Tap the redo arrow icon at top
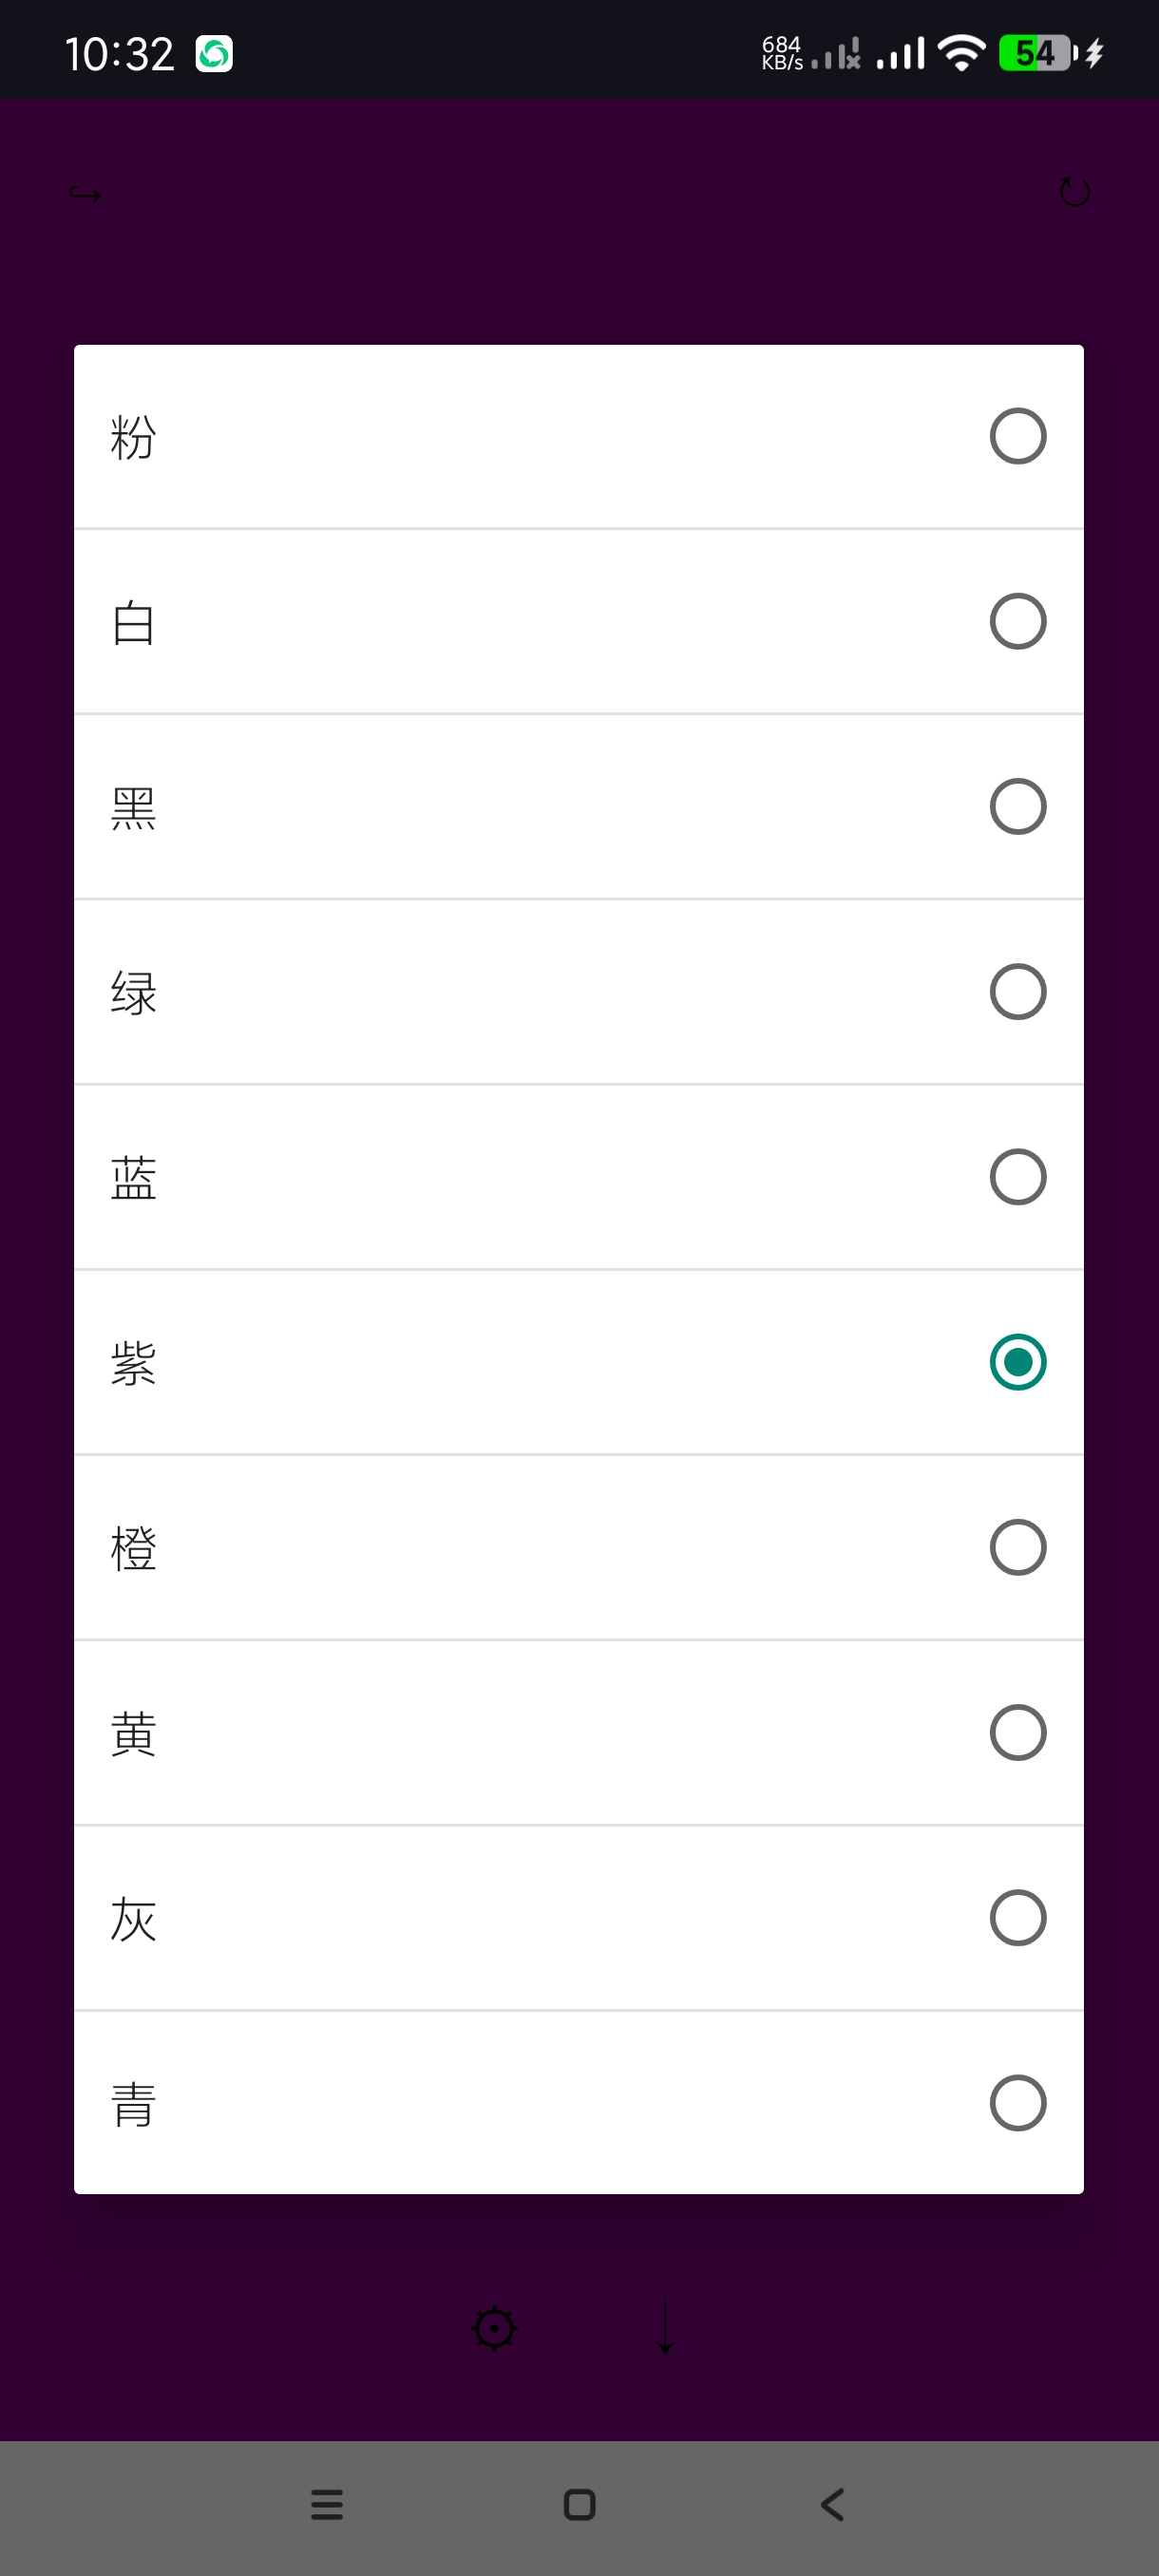The width and height of the screenshot is (1159, 2576). [85, 193]
